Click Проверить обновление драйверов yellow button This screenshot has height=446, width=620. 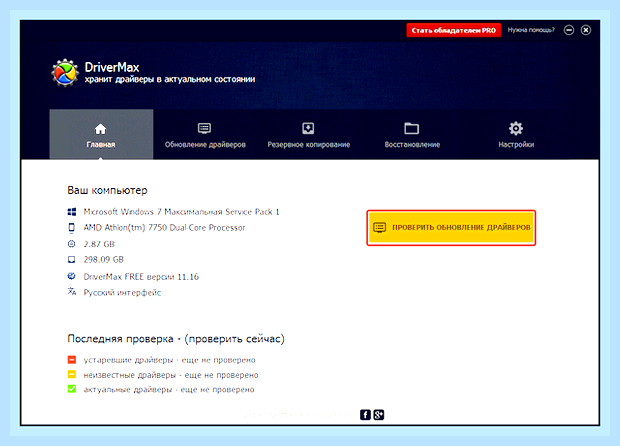point(451,228)
